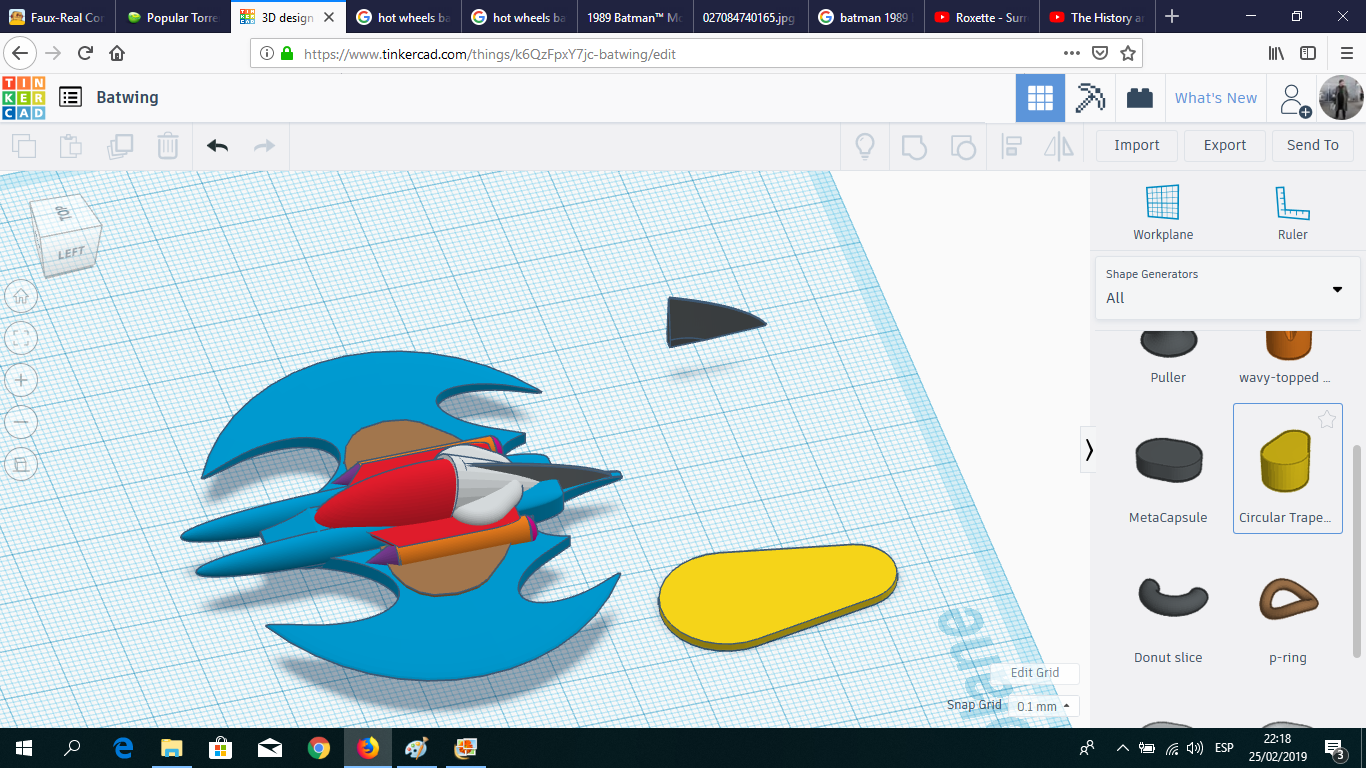Click the Import button
This screenshot has height=768, width=1366.
(x=1137, y=145)
